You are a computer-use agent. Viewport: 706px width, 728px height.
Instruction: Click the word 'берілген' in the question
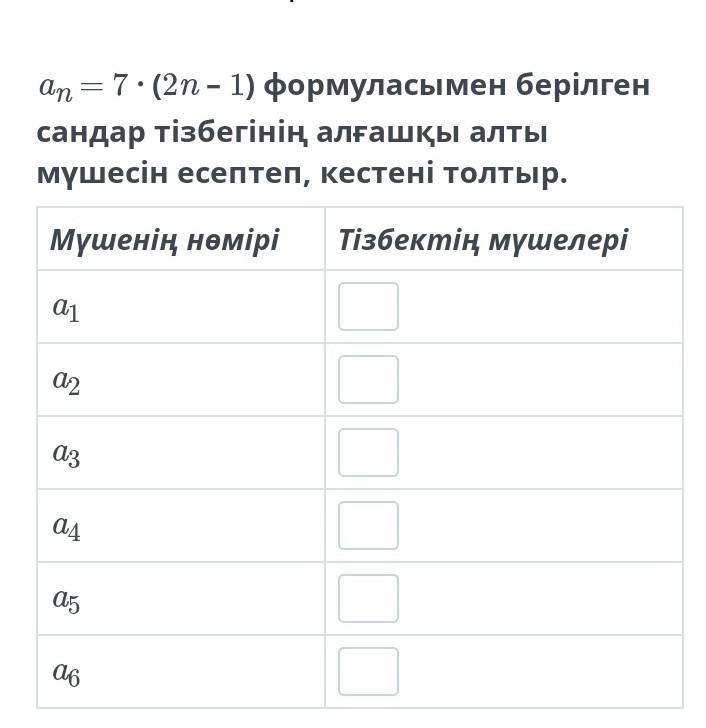(x=583, y=86)
